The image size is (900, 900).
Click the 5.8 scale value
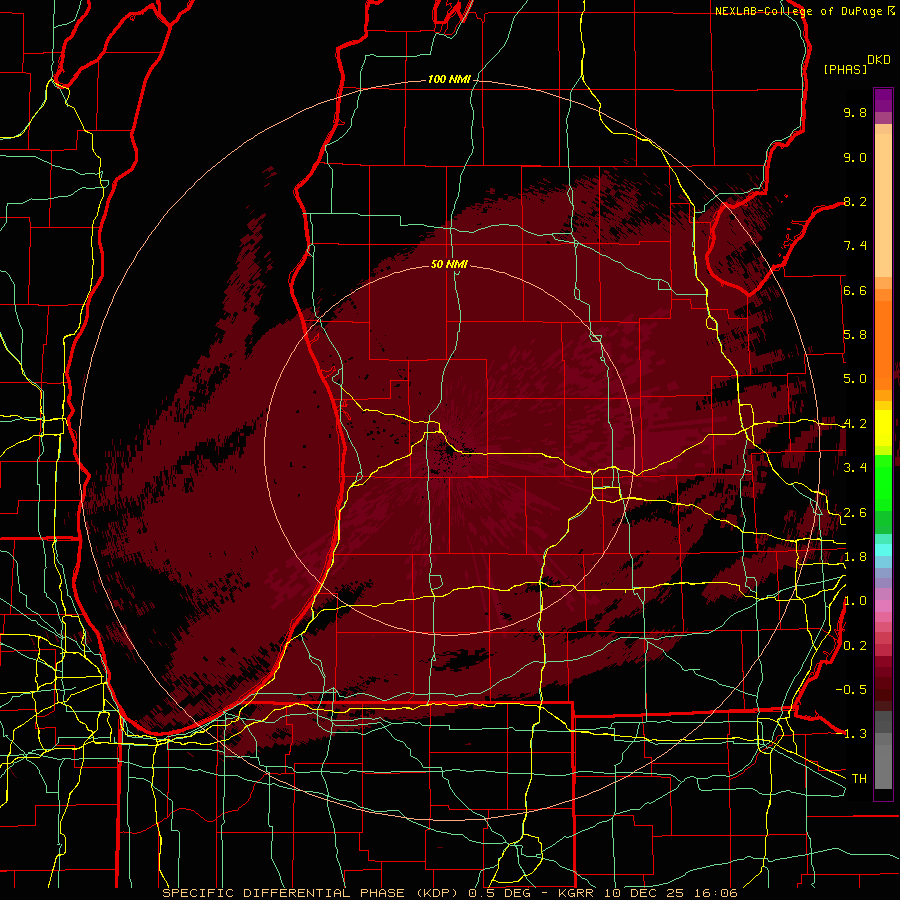tap(855, 335)
